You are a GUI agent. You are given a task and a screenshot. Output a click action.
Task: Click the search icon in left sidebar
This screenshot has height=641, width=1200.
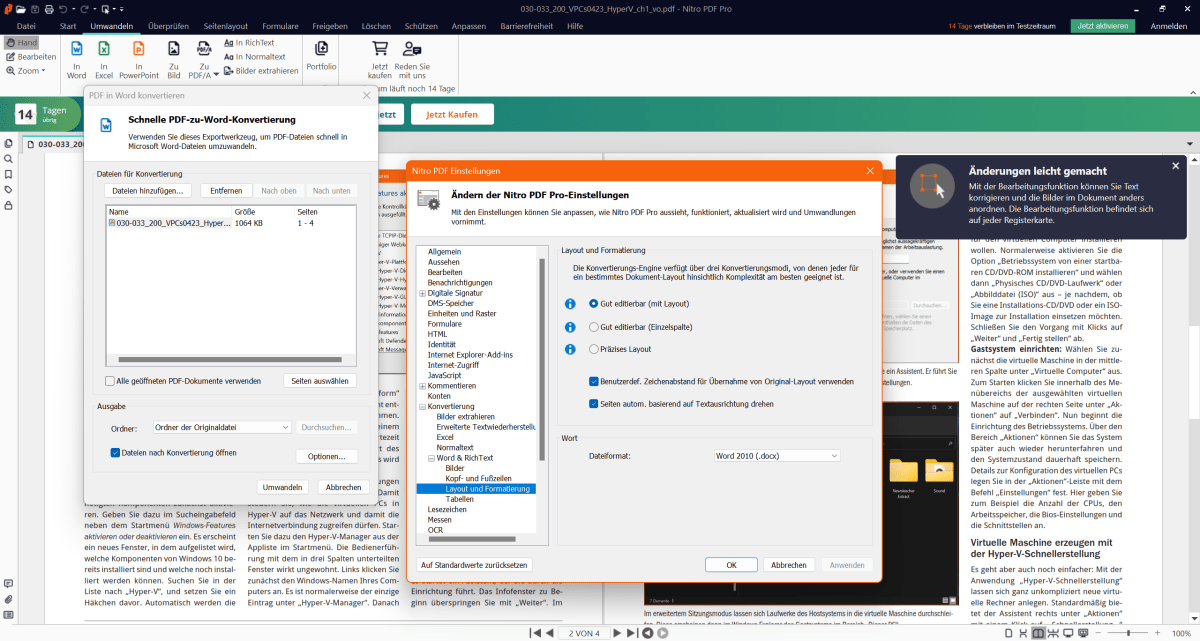pos(8,159)
